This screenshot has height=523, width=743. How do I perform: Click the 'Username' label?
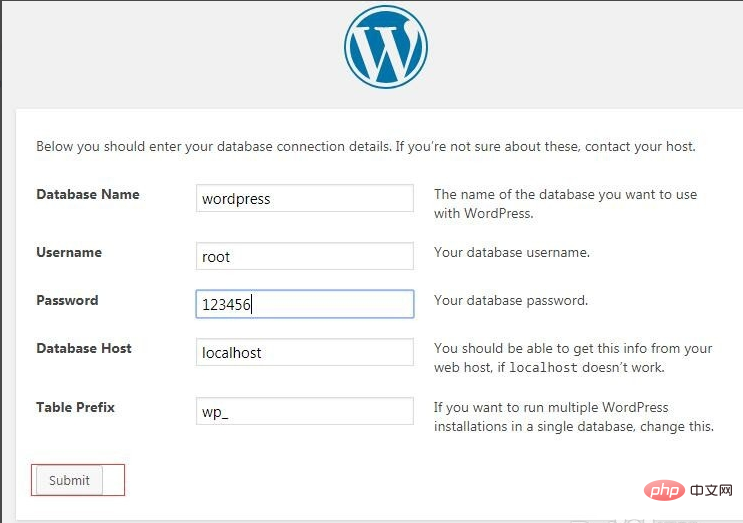click(x=69, y=252)
